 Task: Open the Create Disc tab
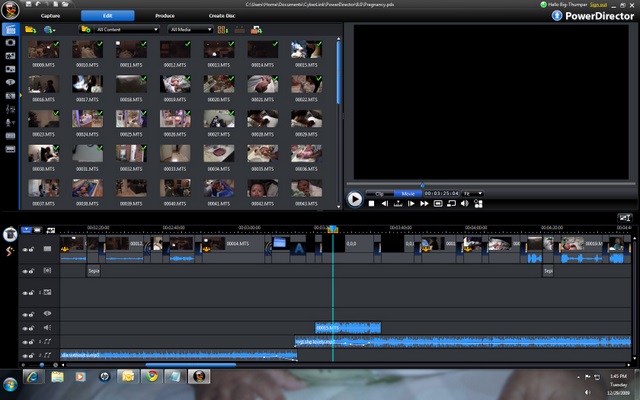pyautogui.click(x=222, y=16)
